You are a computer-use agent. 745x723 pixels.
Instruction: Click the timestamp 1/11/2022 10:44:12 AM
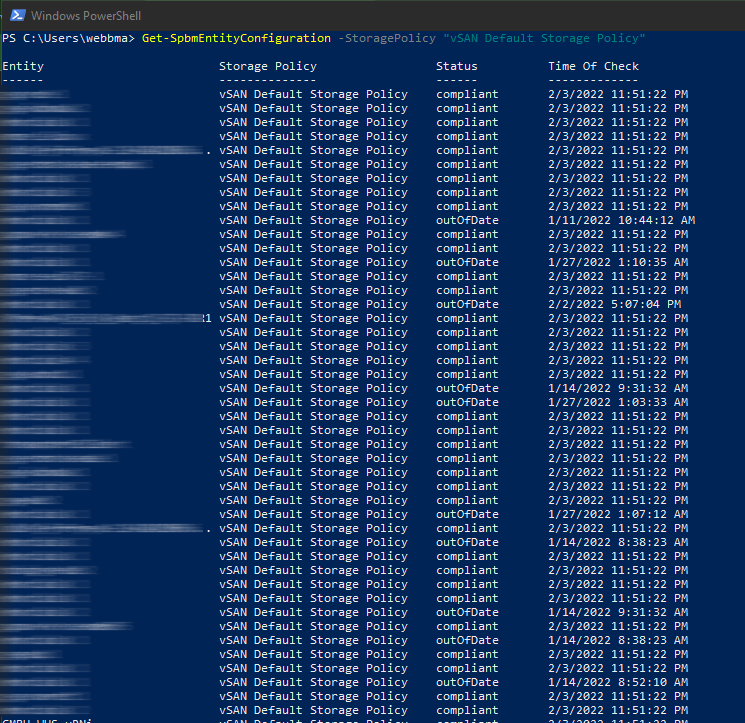coord(621,220)
